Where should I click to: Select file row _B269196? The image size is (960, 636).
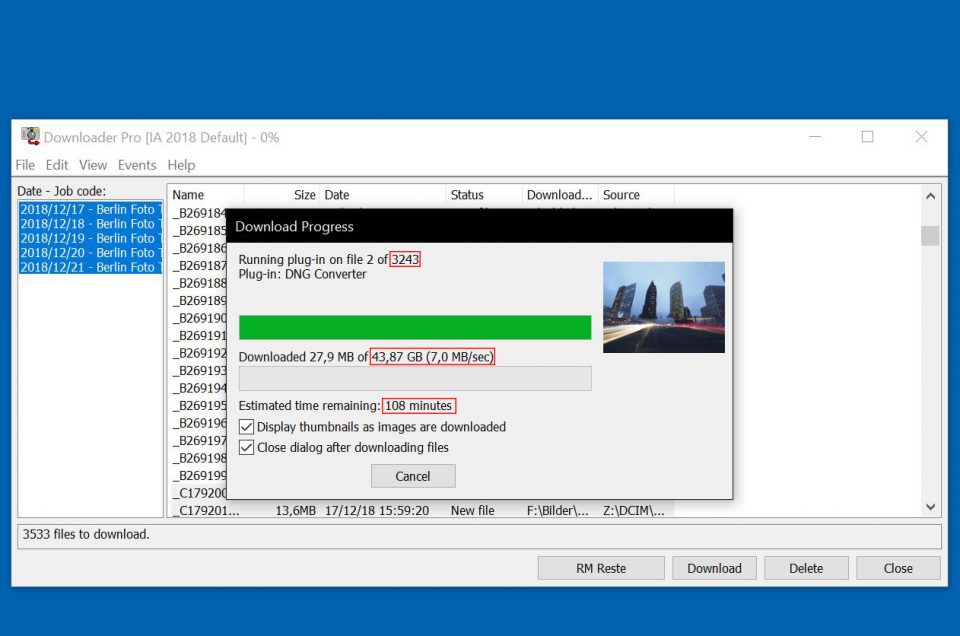(200, 423)
